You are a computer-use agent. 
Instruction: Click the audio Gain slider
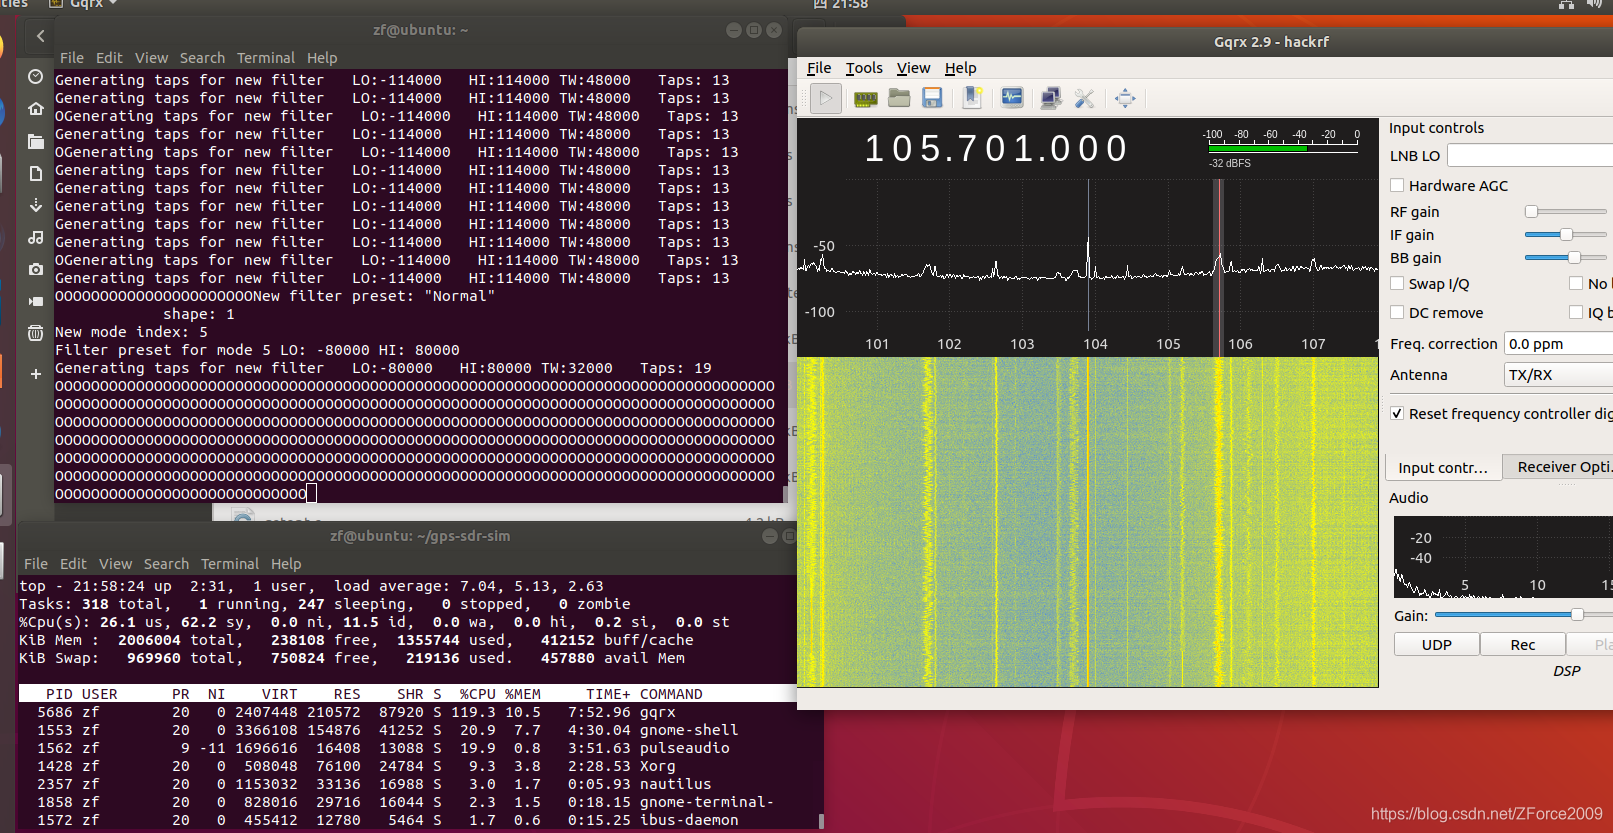tap(1524, 615)
